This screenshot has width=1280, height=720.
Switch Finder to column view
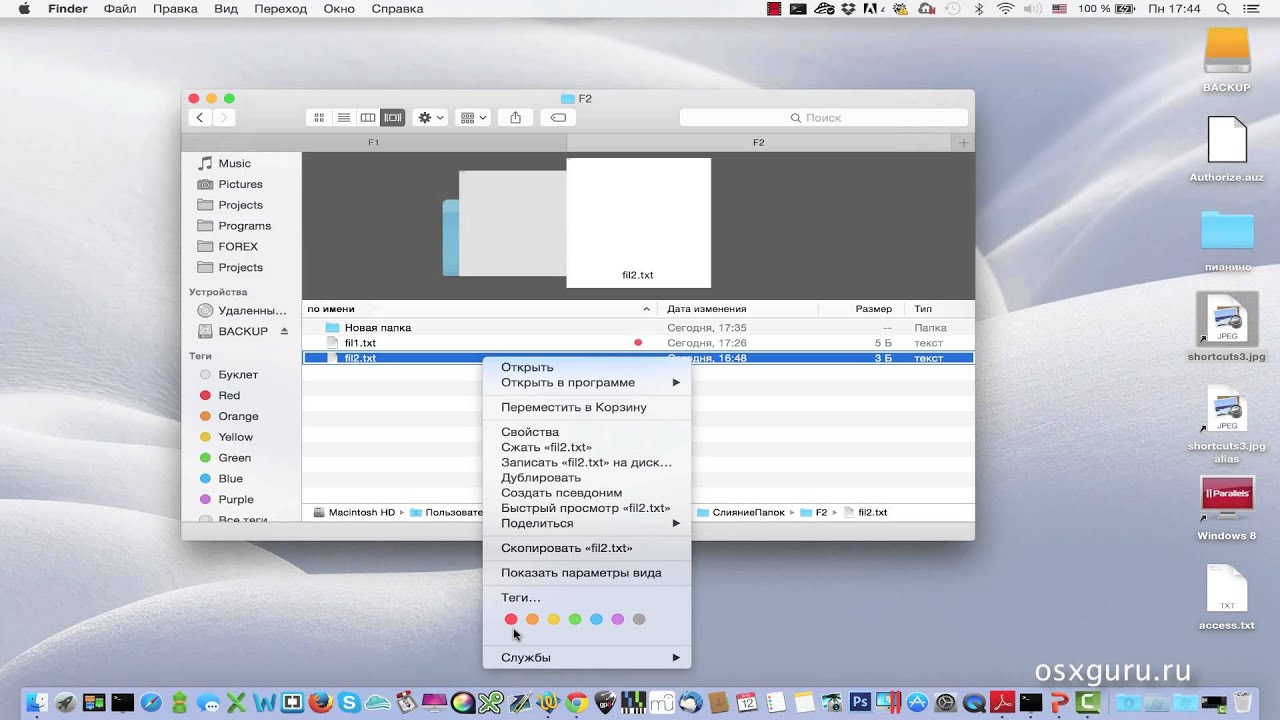[368, 118]
